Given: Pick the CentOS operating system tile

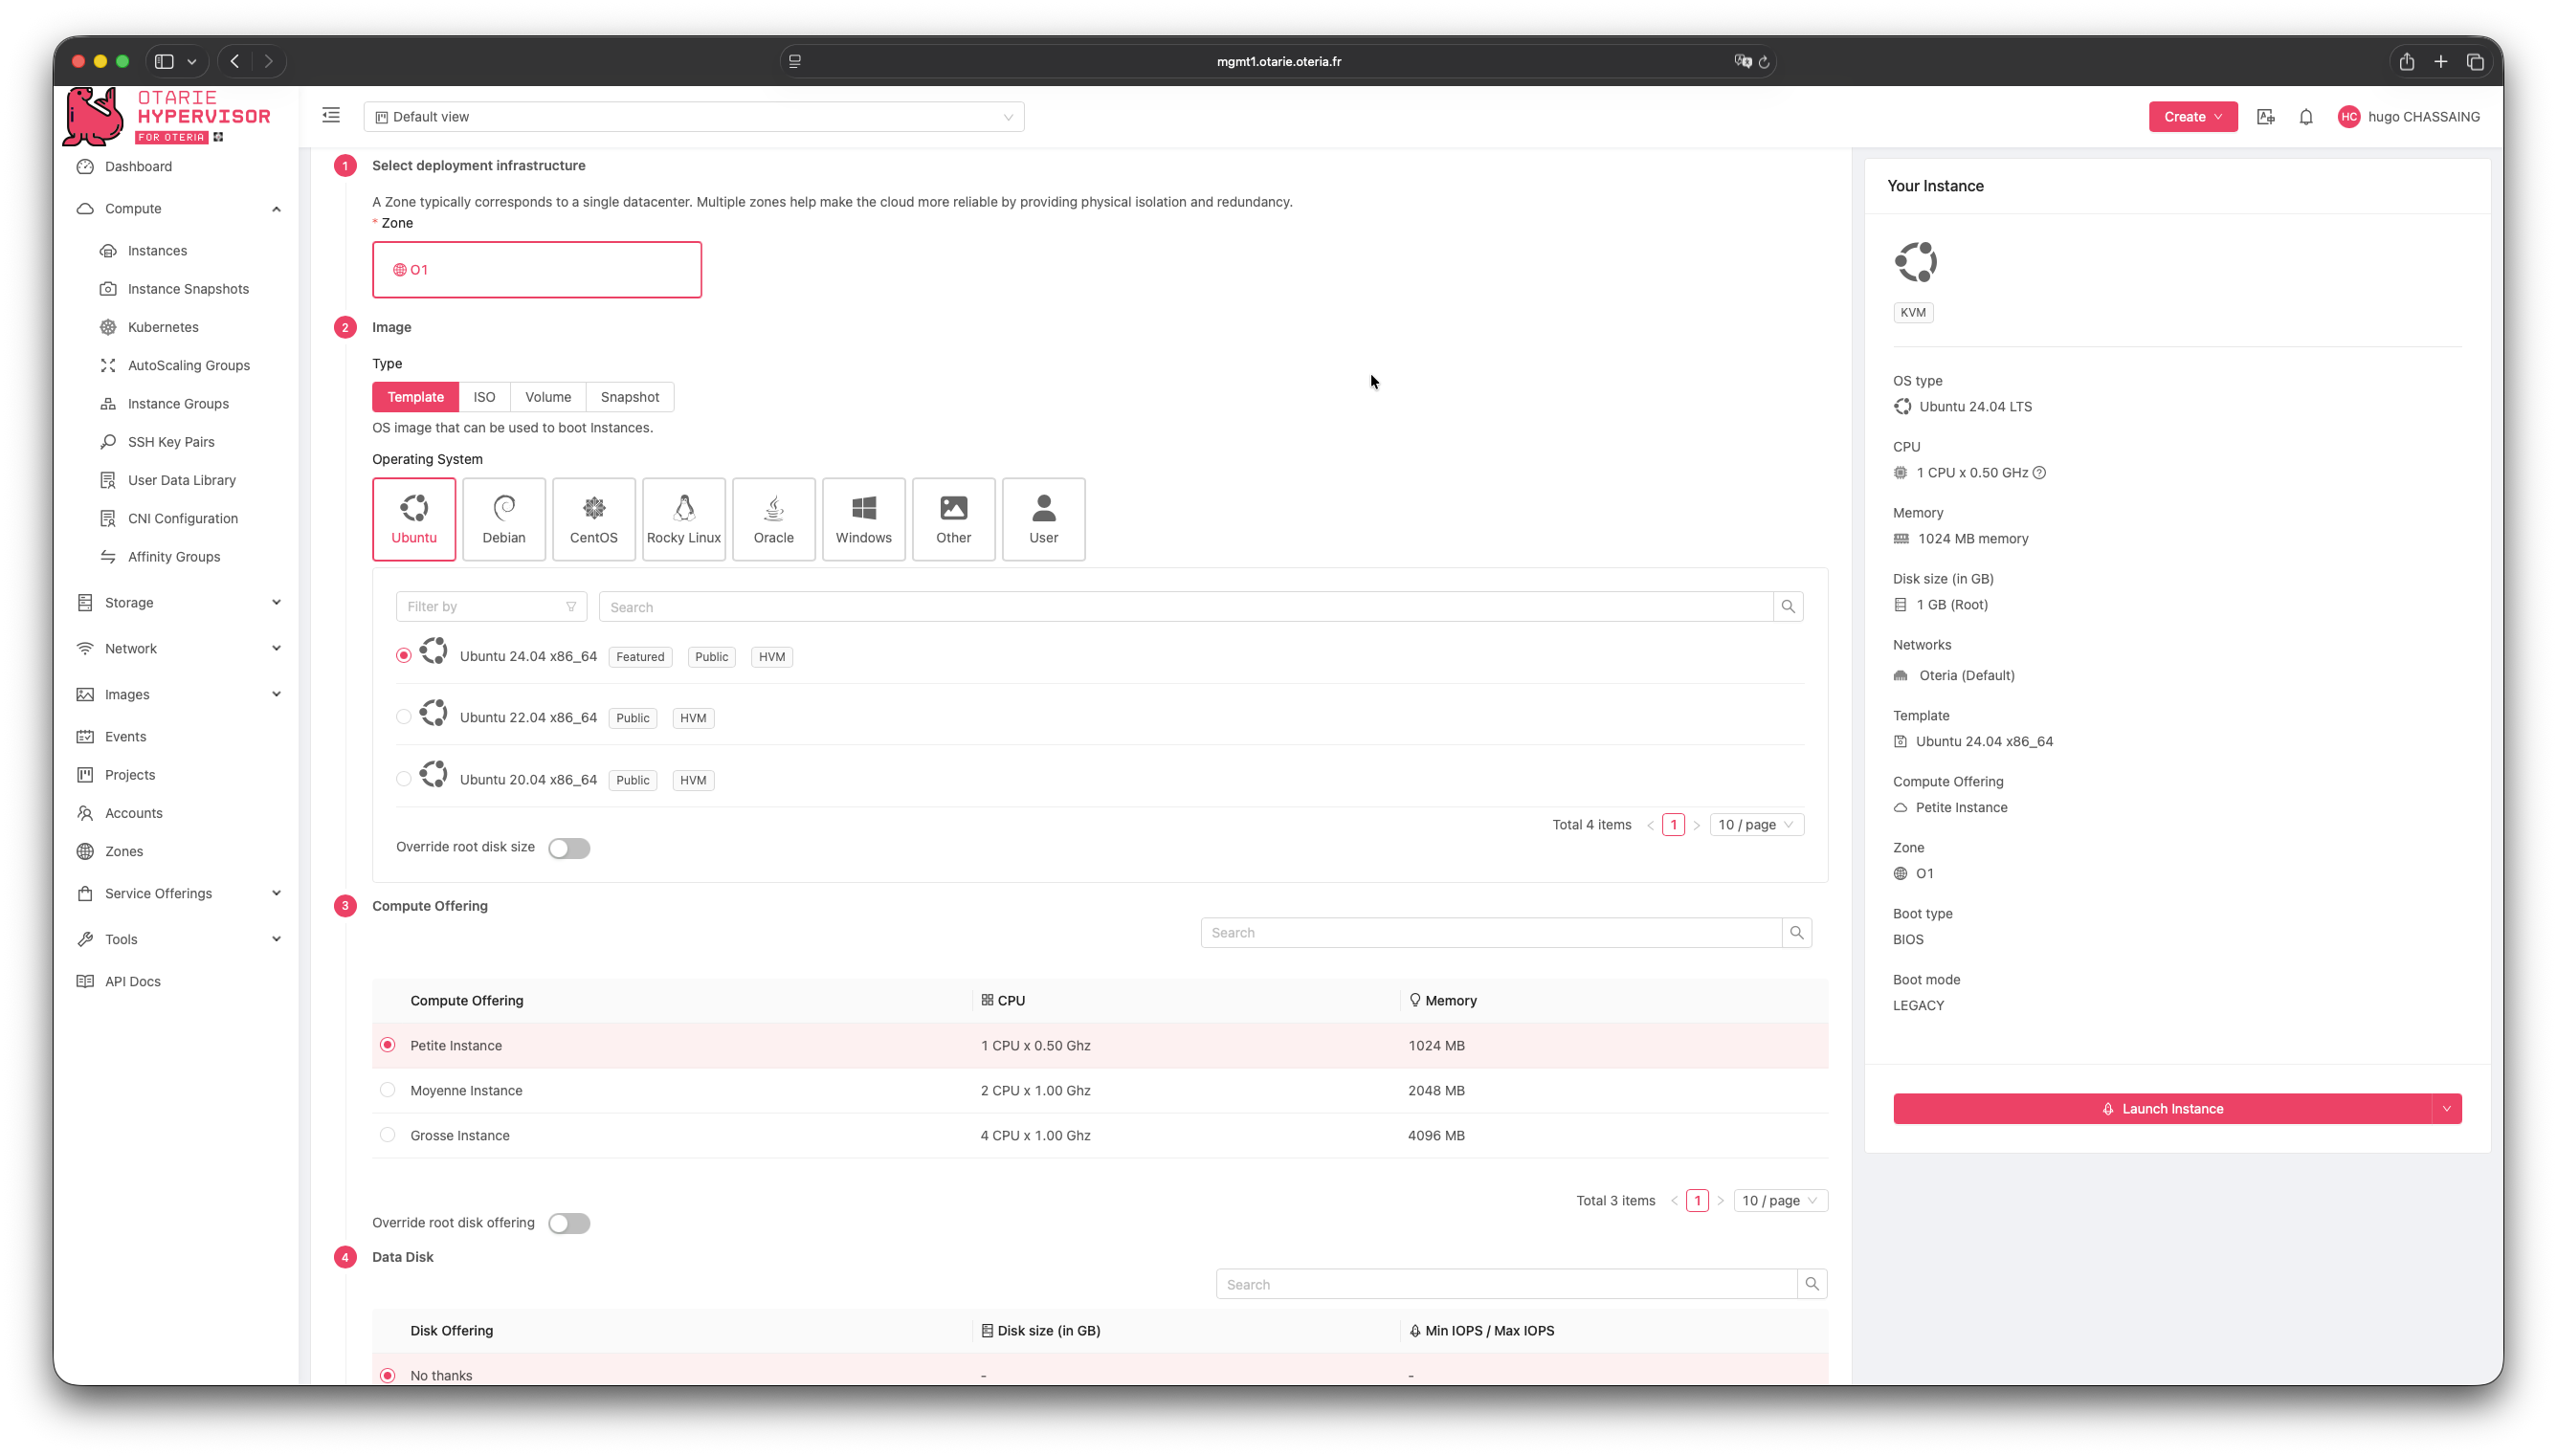Looking at the screenshot, I should (x=594, y=519).
